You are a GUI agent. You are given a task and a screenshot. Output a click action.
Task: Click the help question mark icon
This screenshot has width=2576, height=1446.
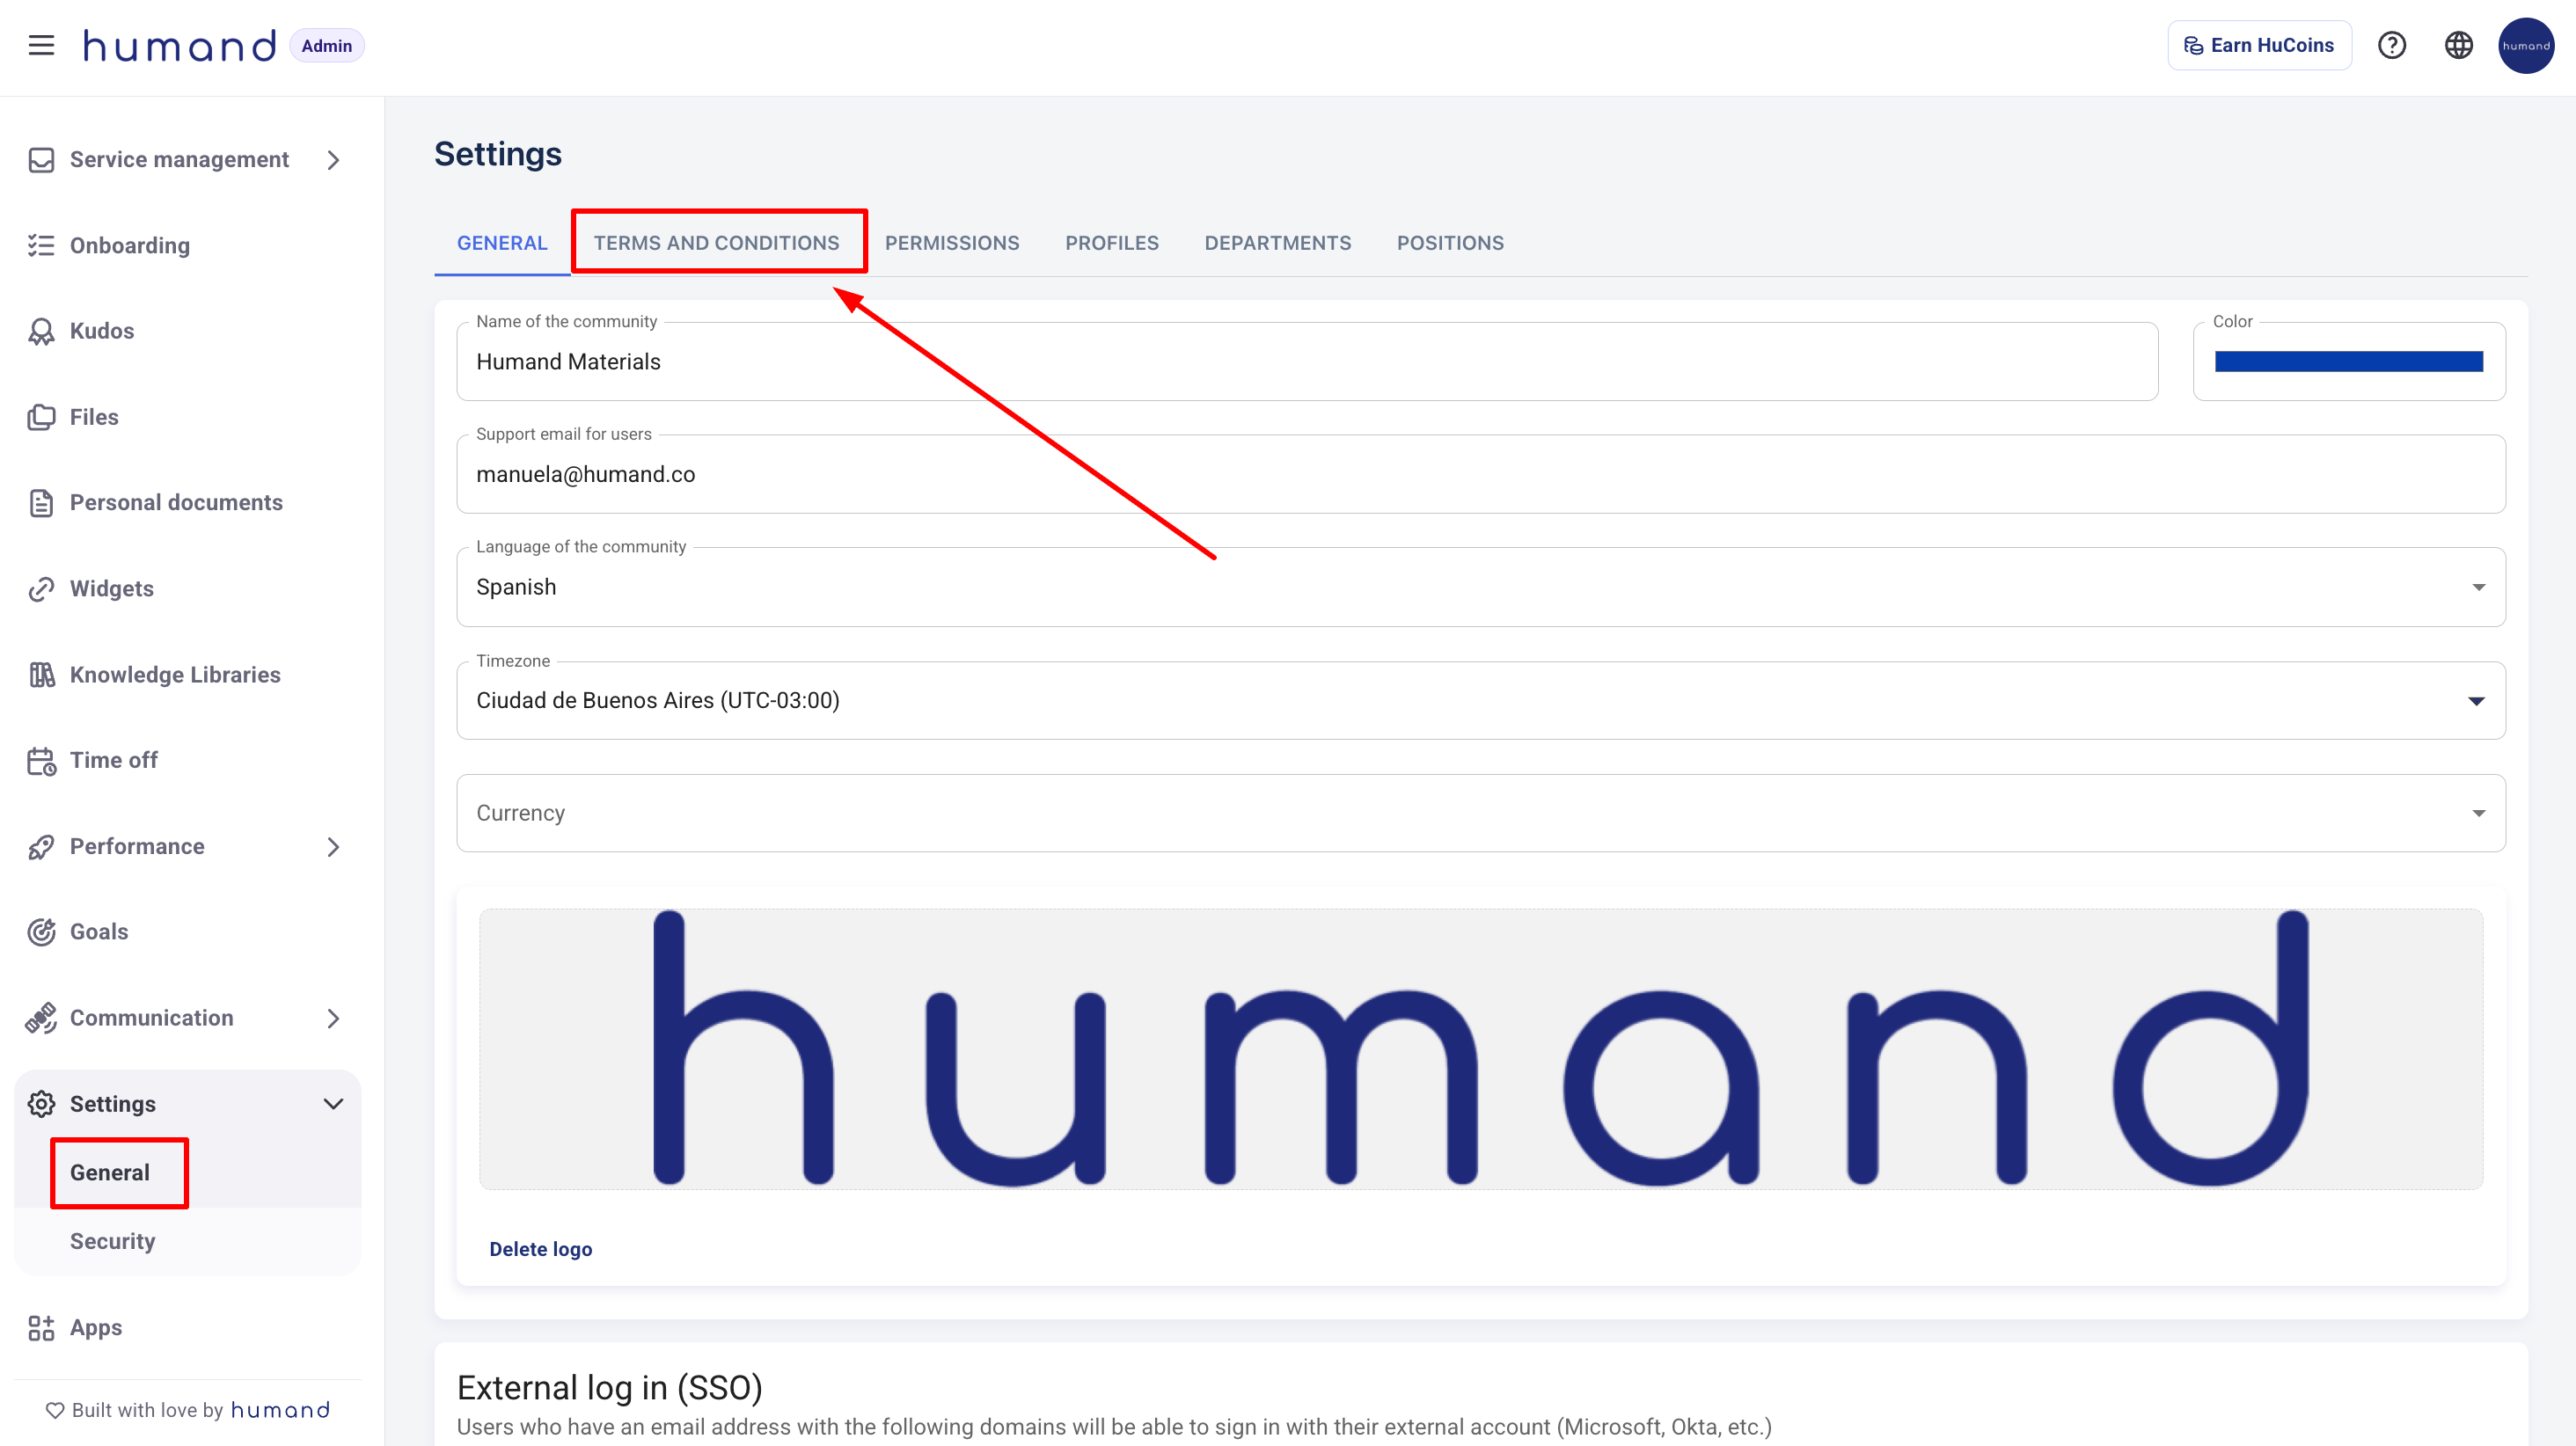click(2391, 45)
